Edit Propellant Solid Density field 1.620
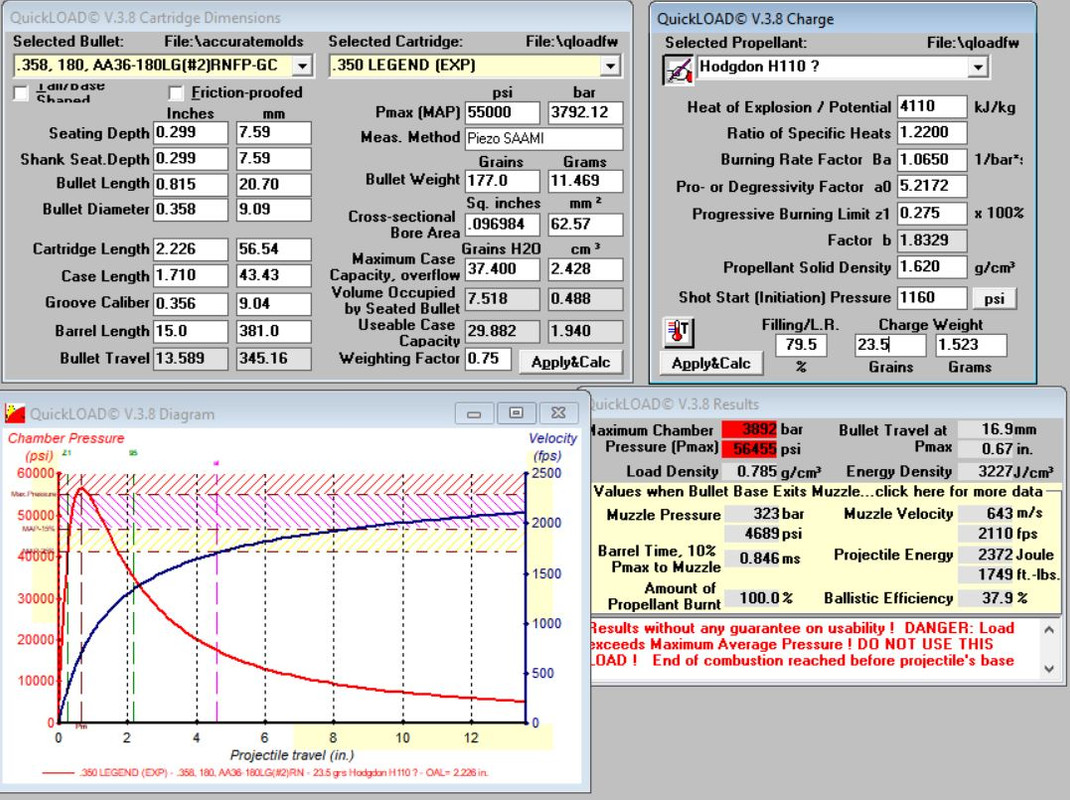The height and width of the screenshot is (800, 1070). 932,267
